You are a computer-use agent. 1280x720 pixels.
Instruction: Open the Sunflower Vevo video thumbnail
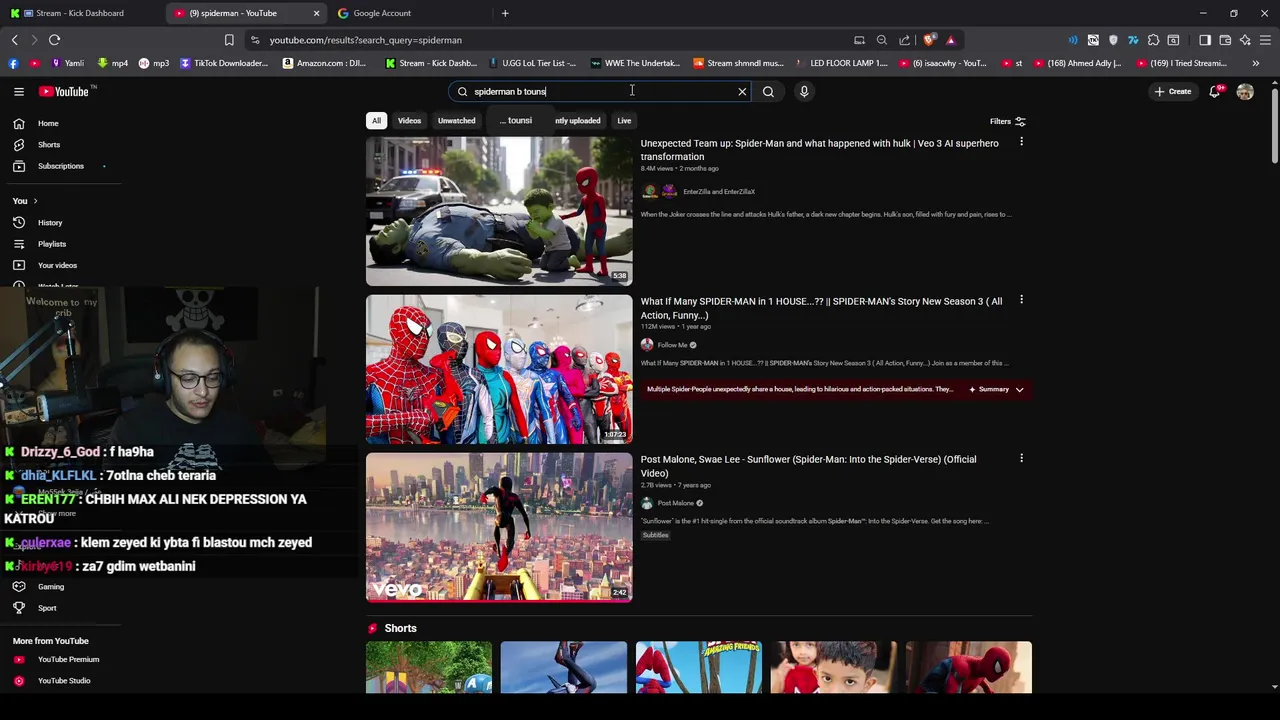499,527
